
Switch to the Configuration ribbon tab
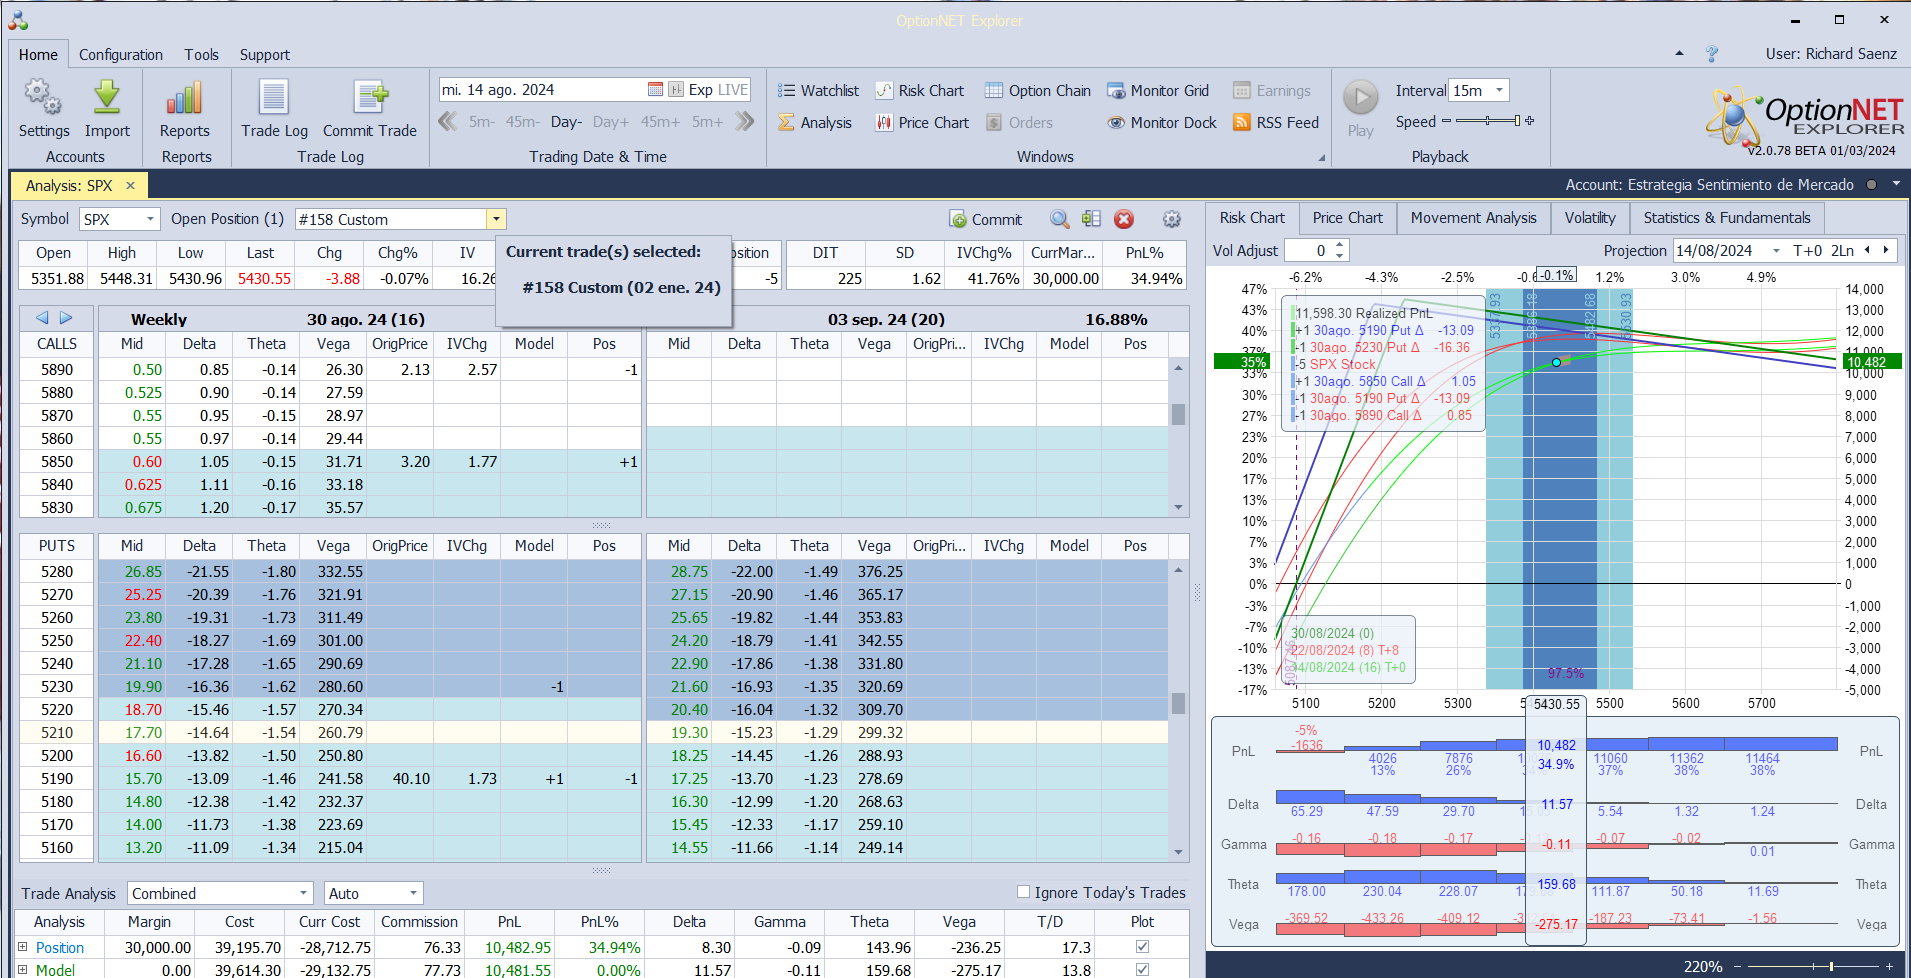[x=120, y=55]
